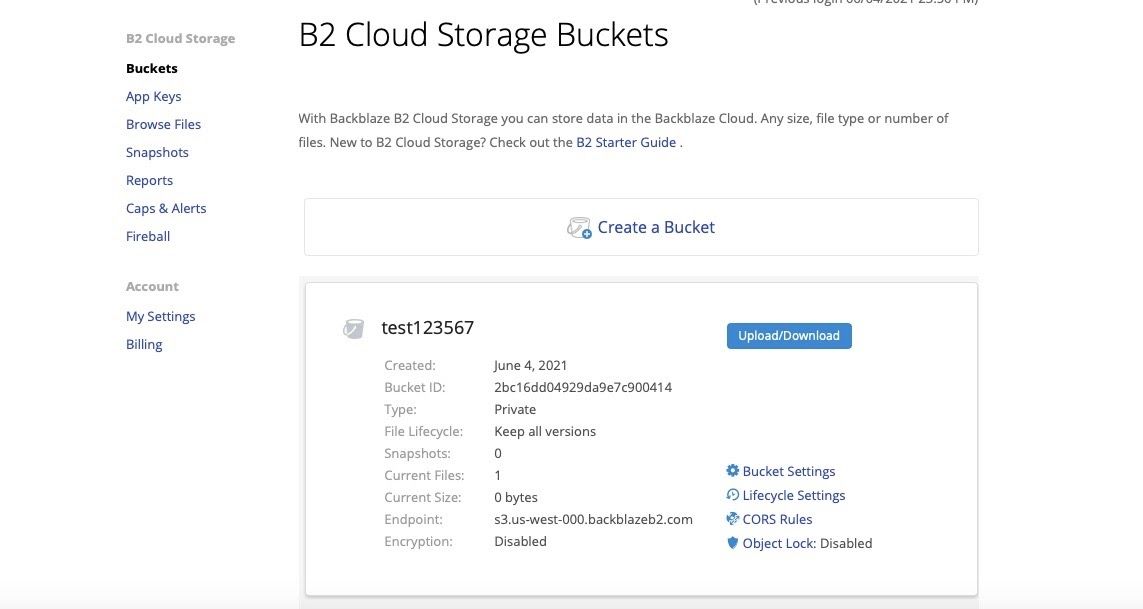Open Reports in the sidebar
The width and height of the screenshot is (1143, 609).
coord(149,181)
